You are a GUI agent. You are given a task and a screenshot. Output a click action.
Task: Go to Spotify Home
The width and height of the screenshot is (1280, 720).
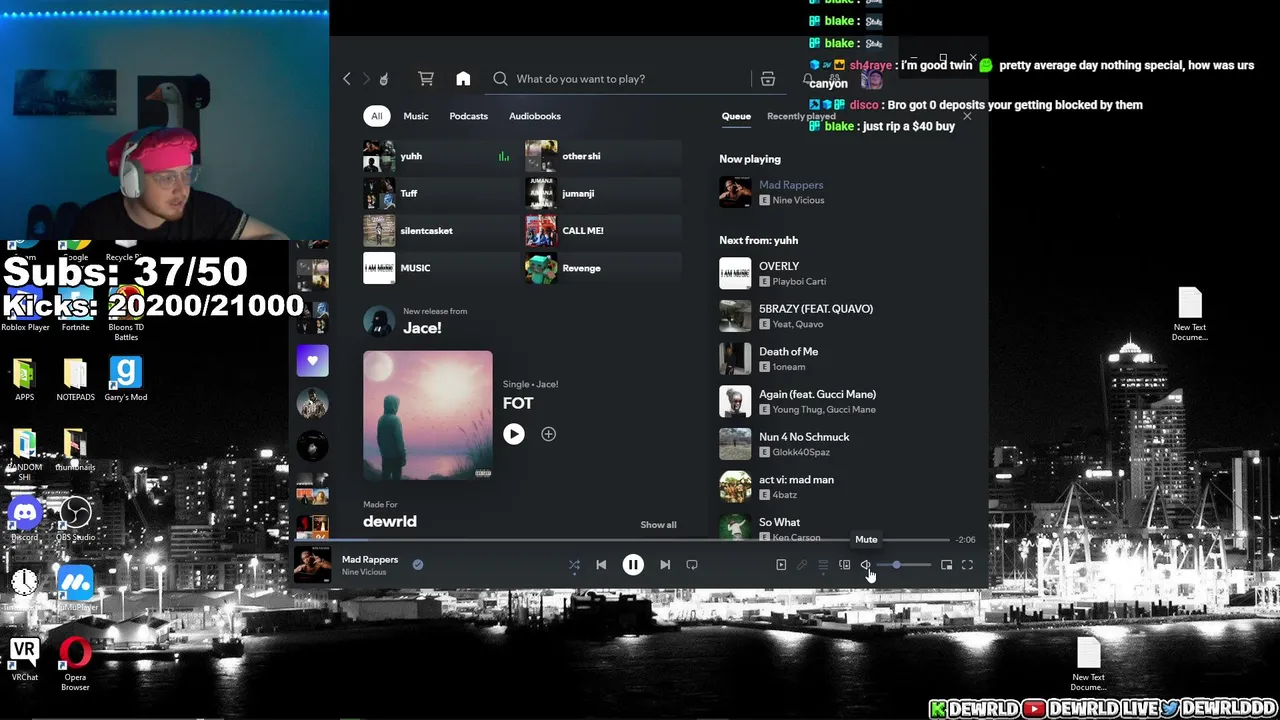(x=463, y=79)
